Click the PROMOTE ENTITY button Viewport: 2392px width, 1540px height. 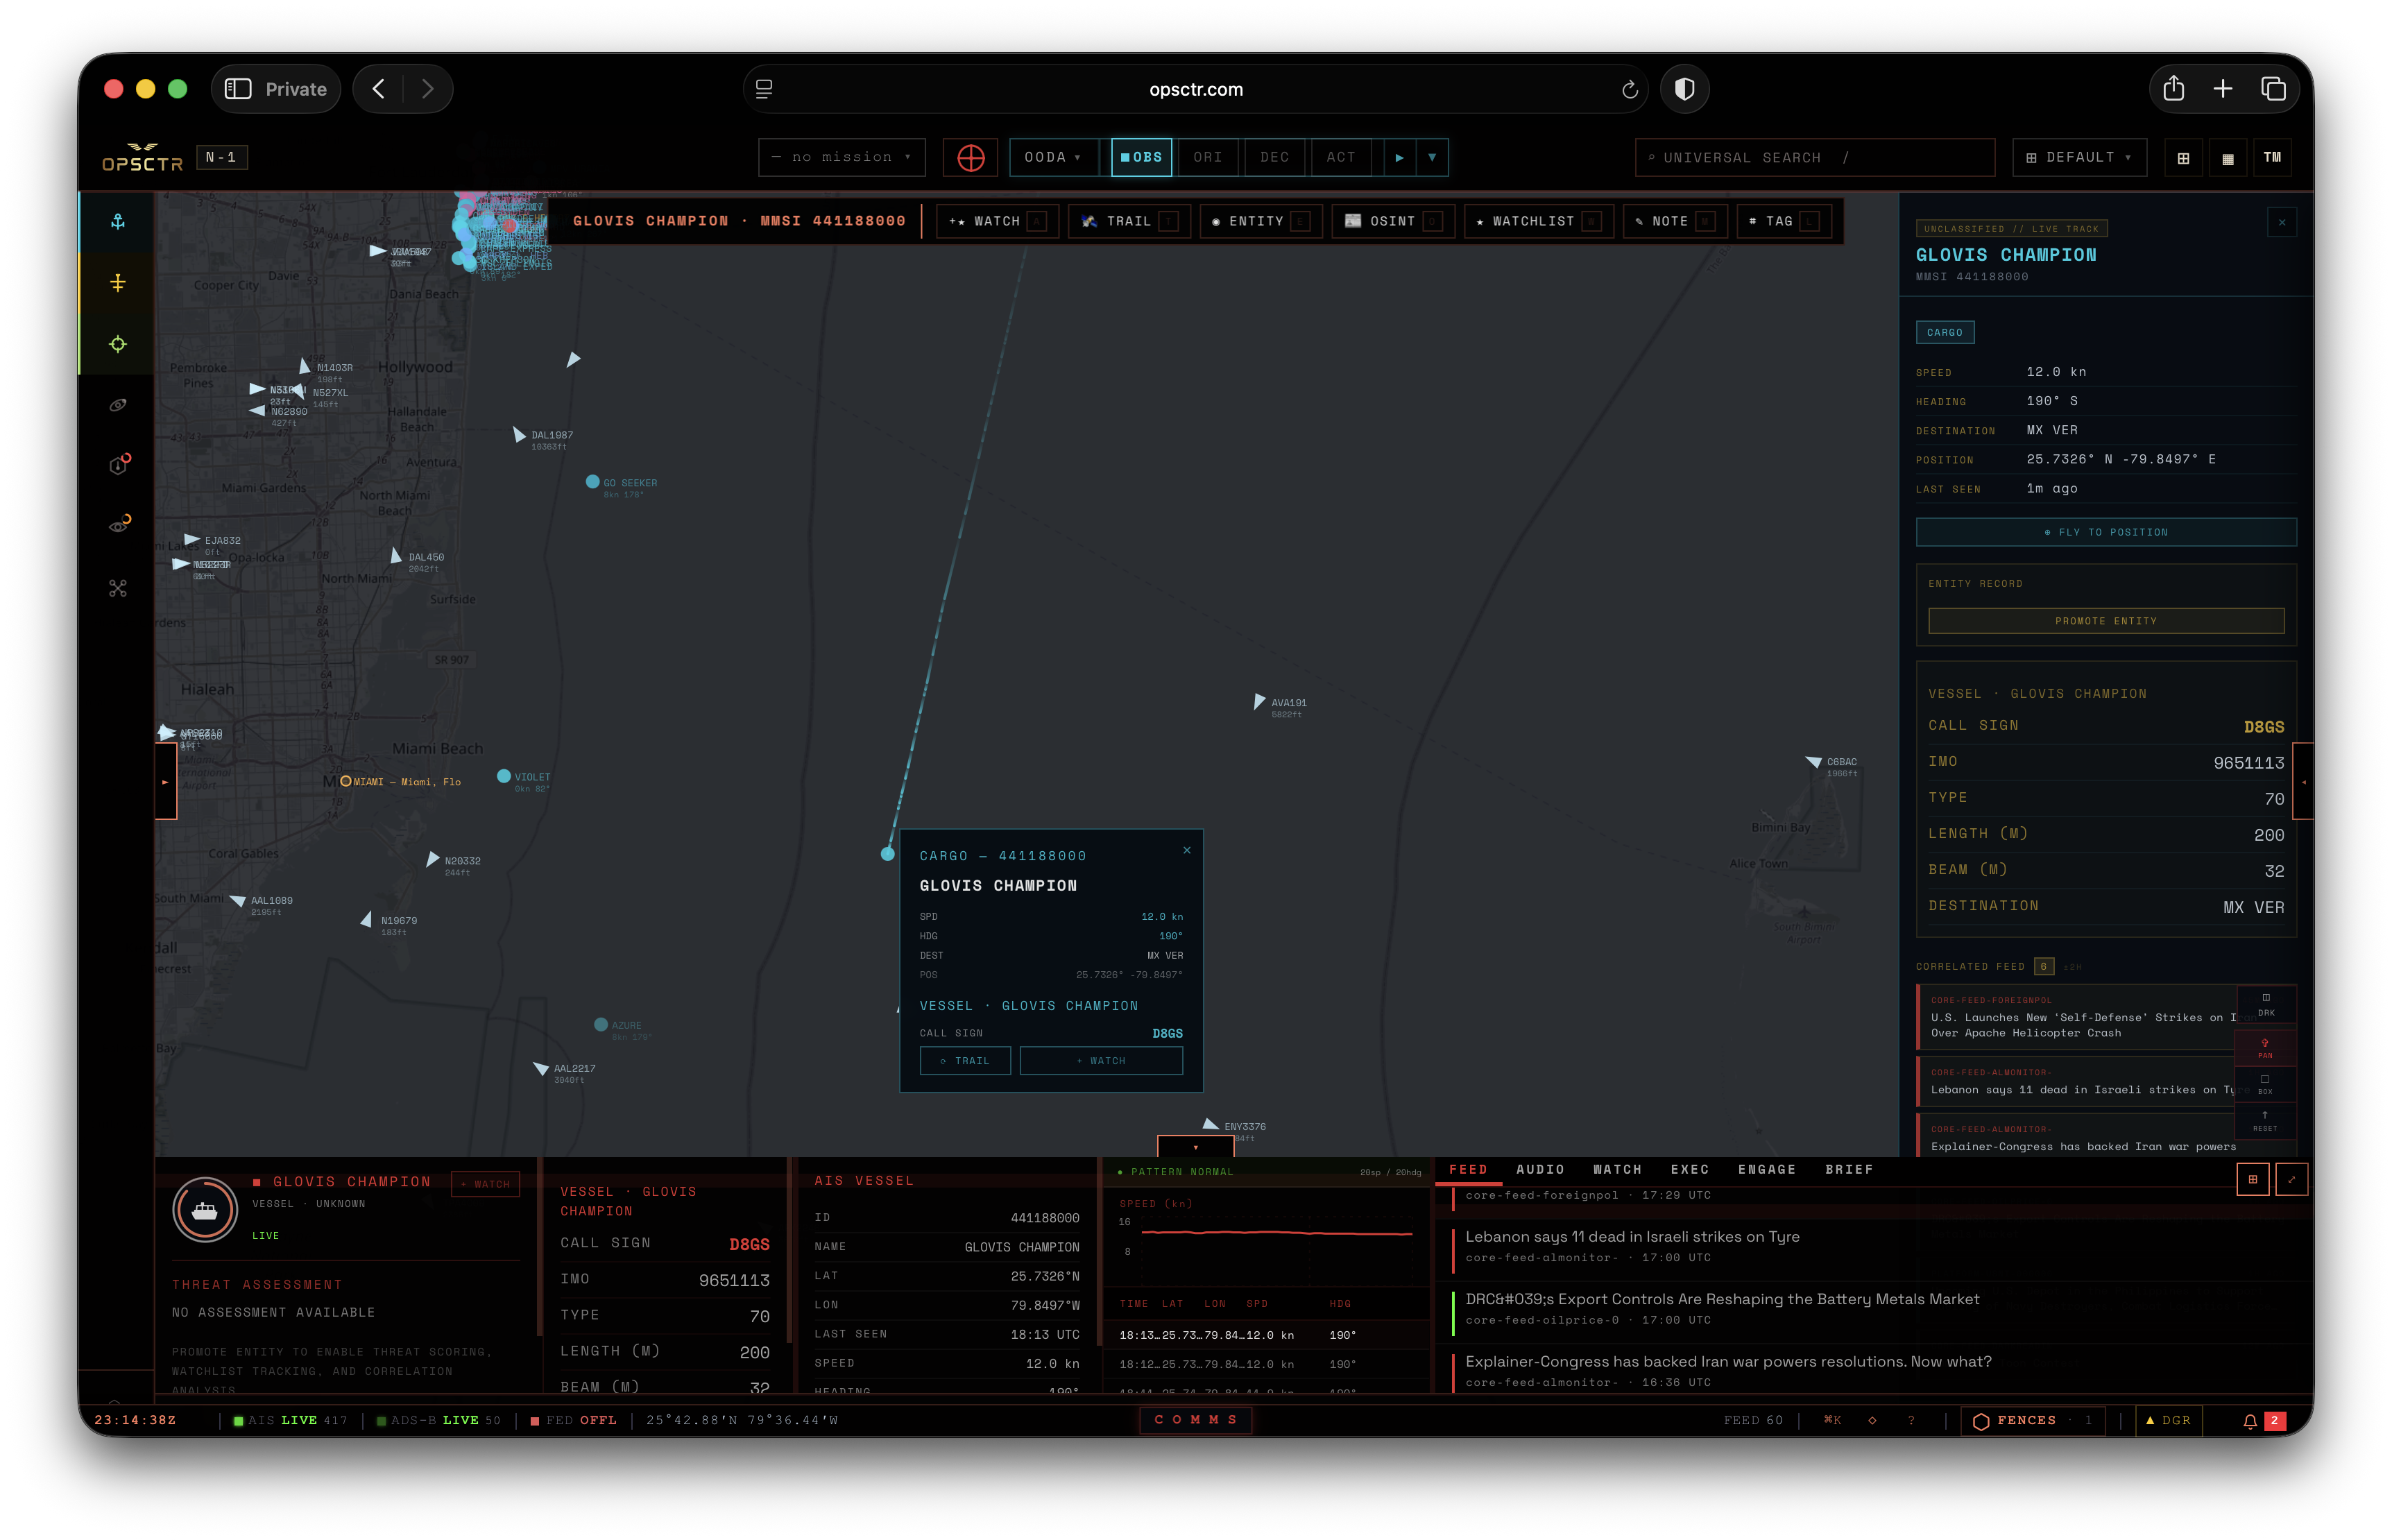[x=2105, y=621]
